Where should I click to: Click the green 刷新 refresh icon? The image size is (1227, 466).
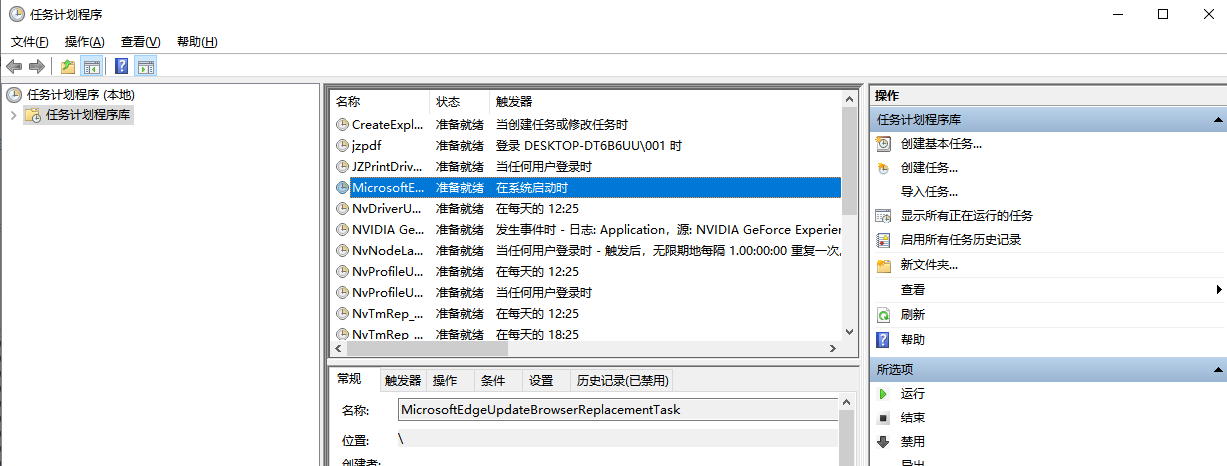click(x=883, y=314)
